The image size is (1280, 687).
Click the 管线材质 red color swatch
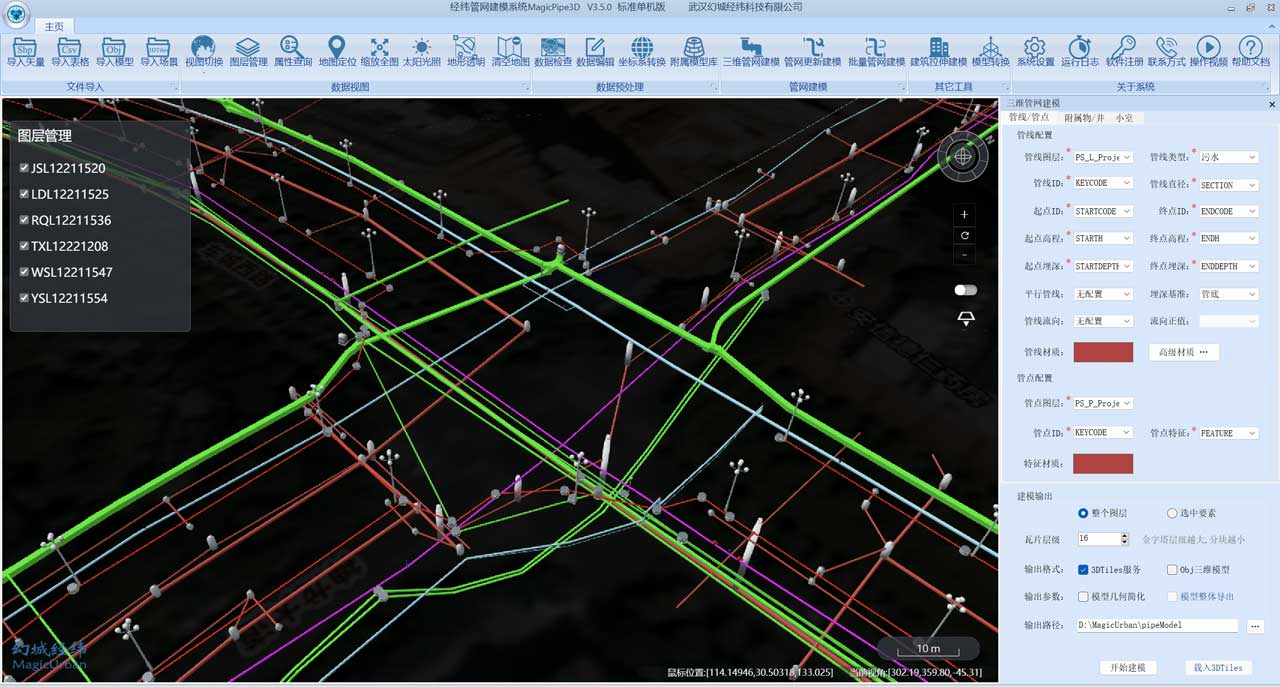pyautogui.click(x=1103, y=352)
